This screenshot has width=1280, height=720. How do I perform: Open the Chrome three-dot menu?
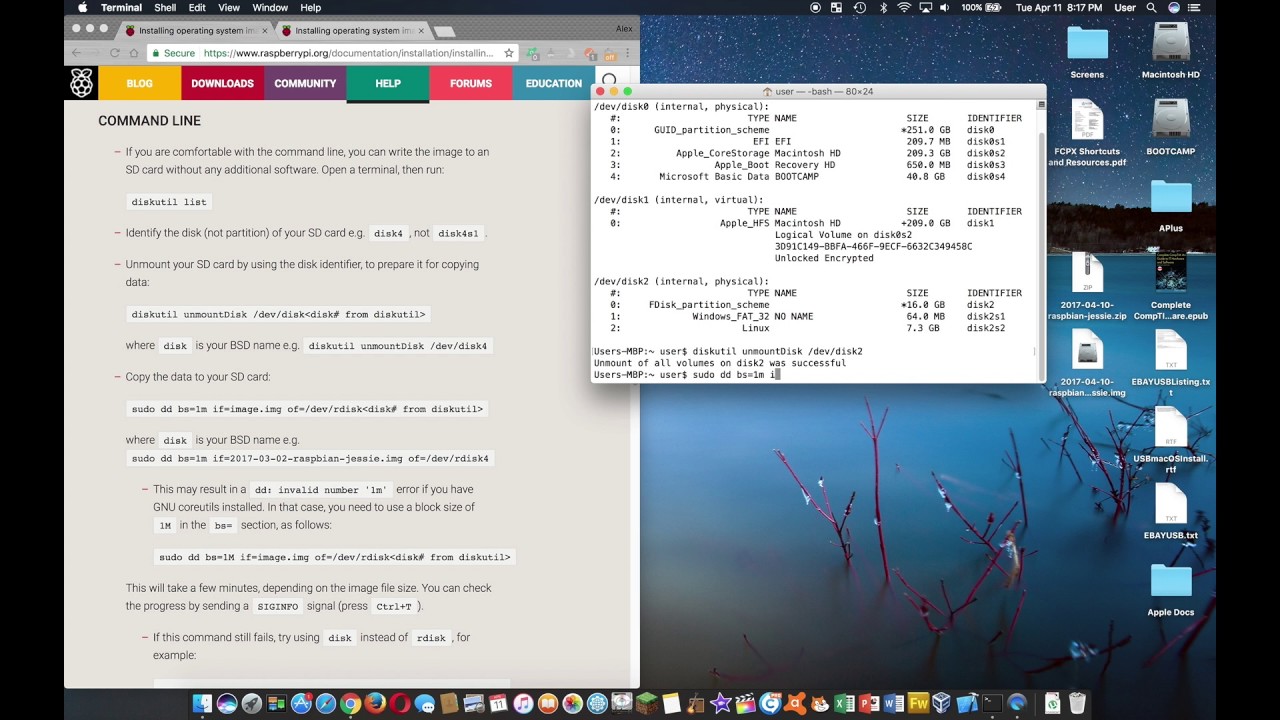627,53
